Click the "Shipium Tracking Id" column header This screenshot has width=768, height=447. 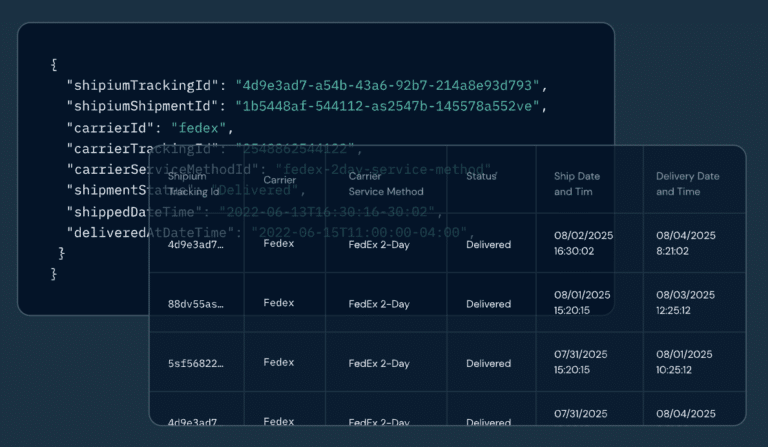click(193, 184)
